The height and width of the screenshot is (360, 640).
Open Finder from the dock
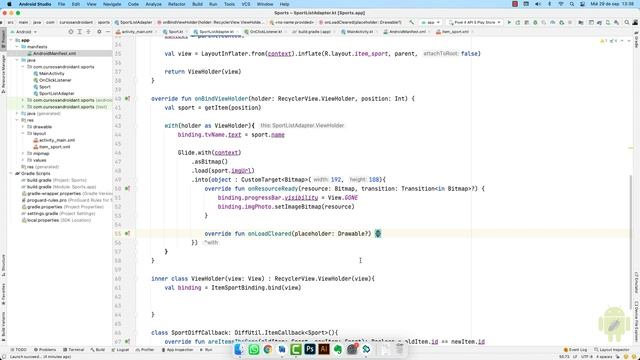[x=239, y=349]
